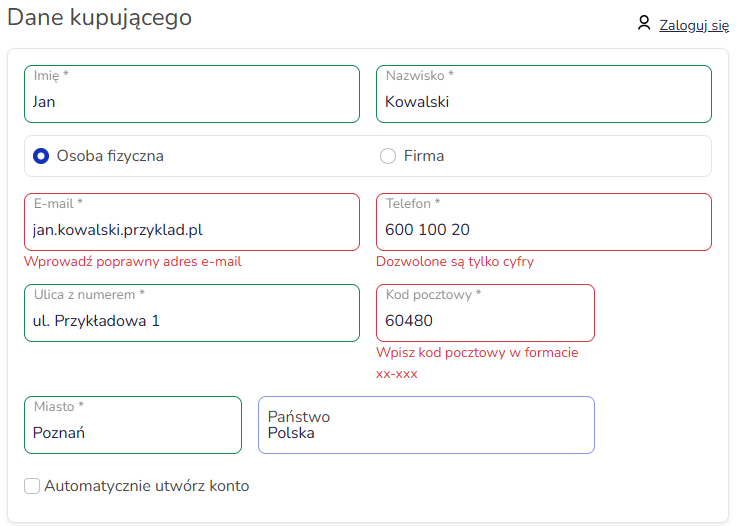750x526 pixels.
Task: Focus the Ulica z numerem field
Action: click(192, 313)
